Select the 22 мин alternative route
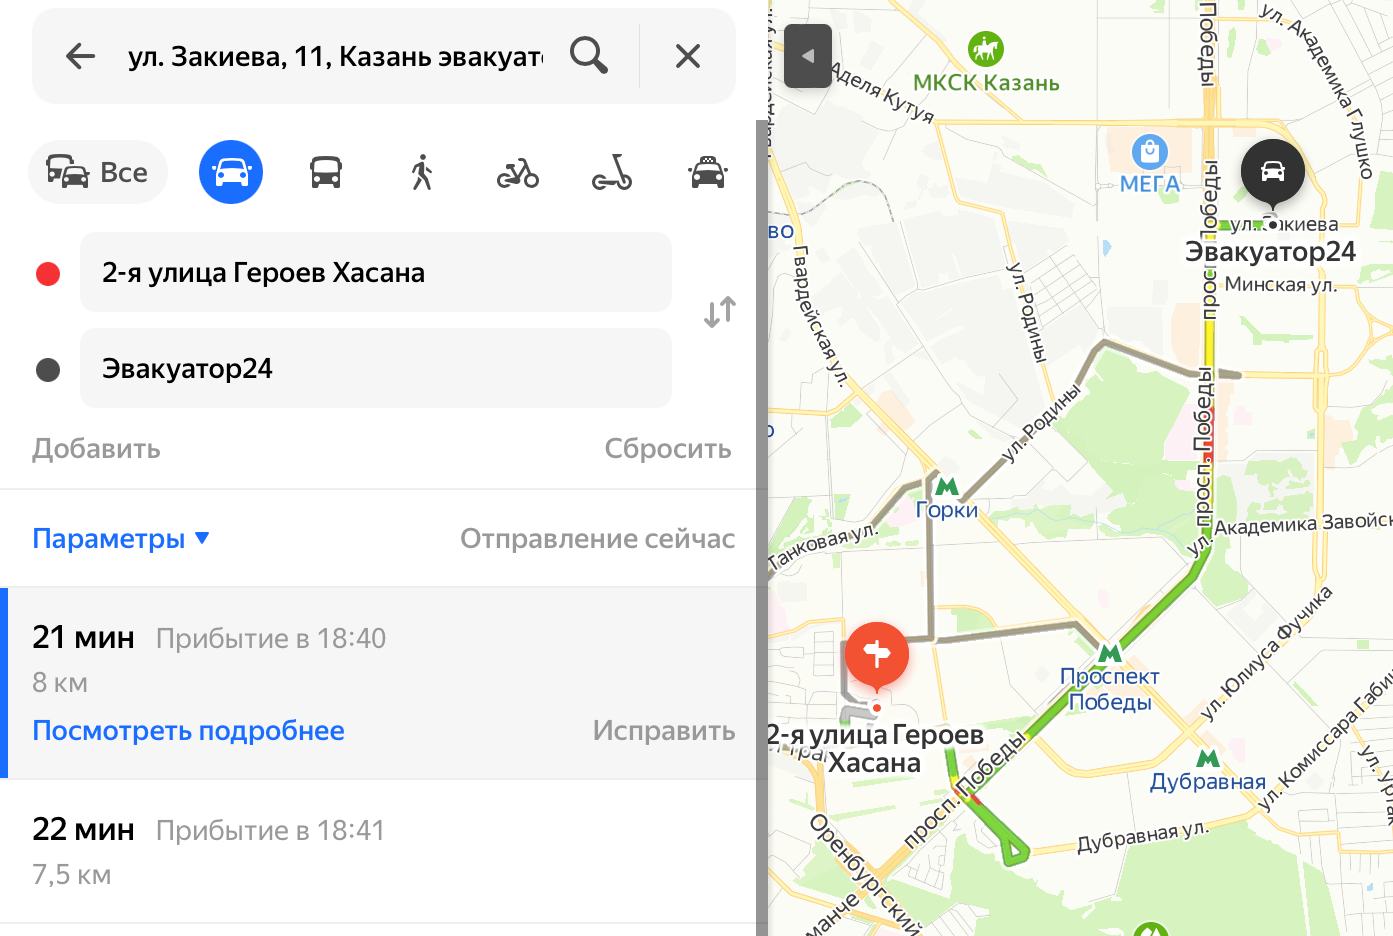This screenshot has width=1393, height=936. pos(378,851)
